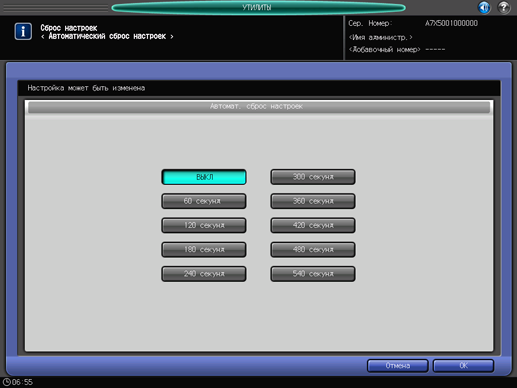Image resolution: width=517 pixels, height=388 pixels.
Task: Click the Имя администр. label
Action: [381, 37]
